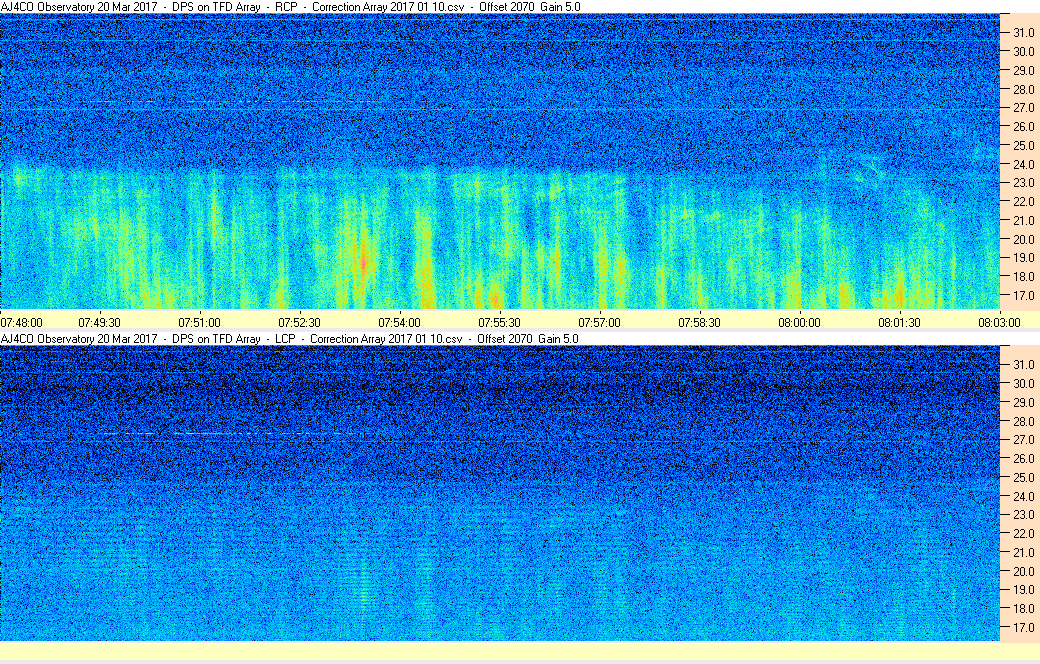Choose the 24.0 frequency label on LCP plot

1023,496
